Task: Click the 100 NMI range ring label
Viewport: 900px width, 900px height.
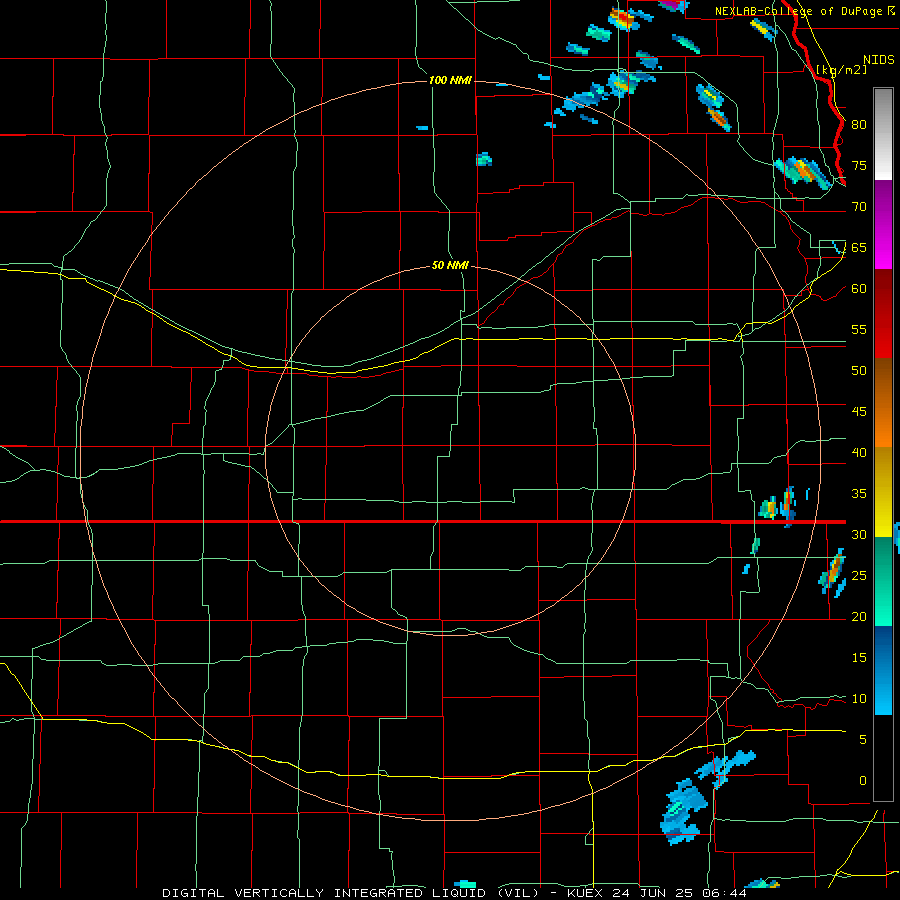Action: 451,80
